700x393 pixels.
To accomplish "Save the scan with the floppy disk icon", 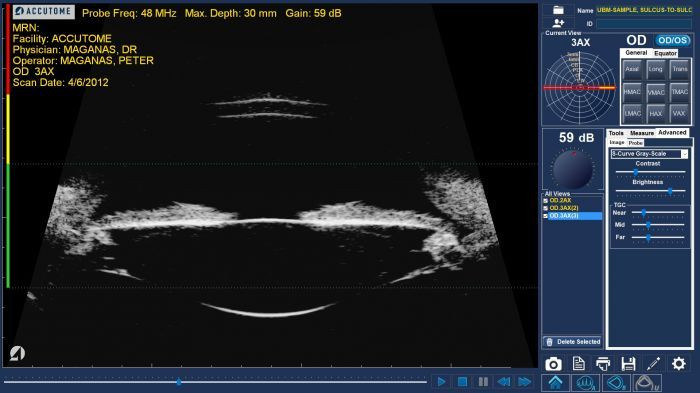I will 628,364.
